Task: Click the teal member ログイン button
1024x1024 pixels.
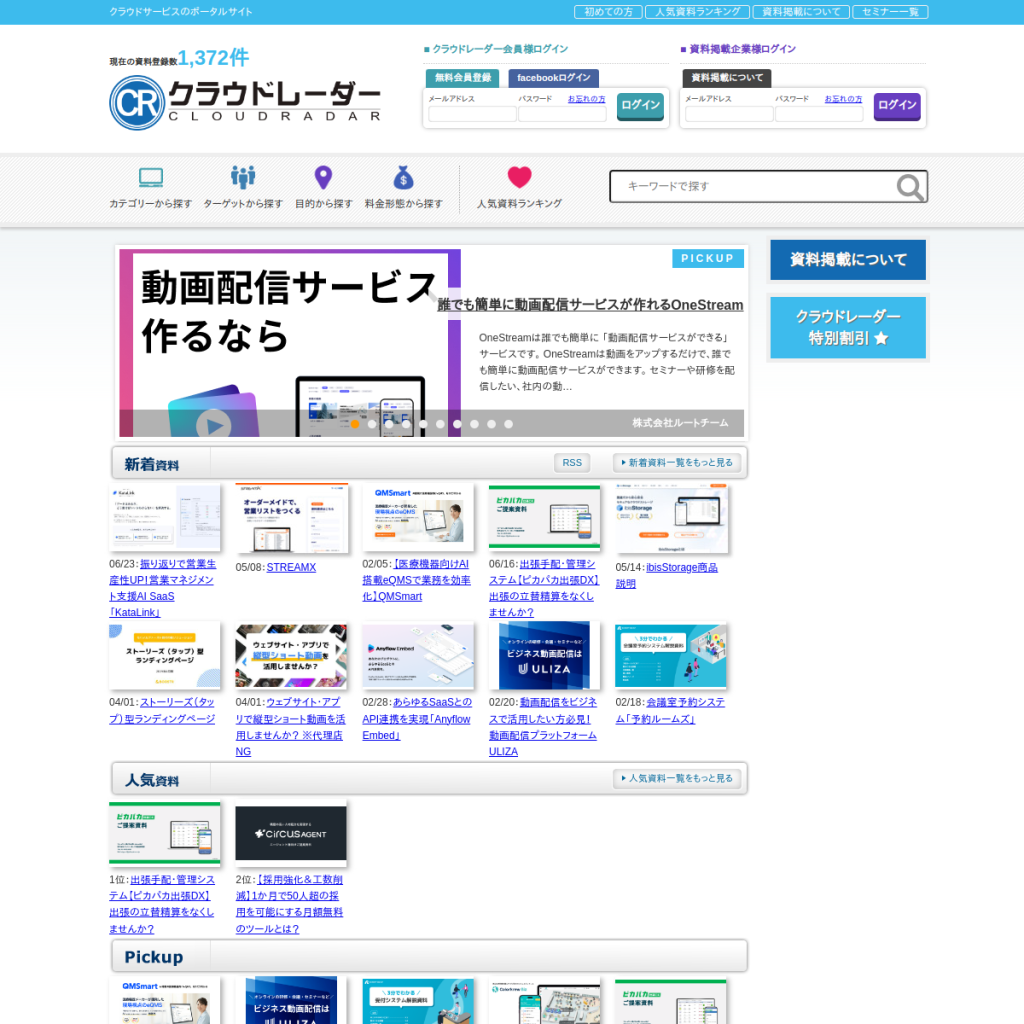Action: (640, 106)
